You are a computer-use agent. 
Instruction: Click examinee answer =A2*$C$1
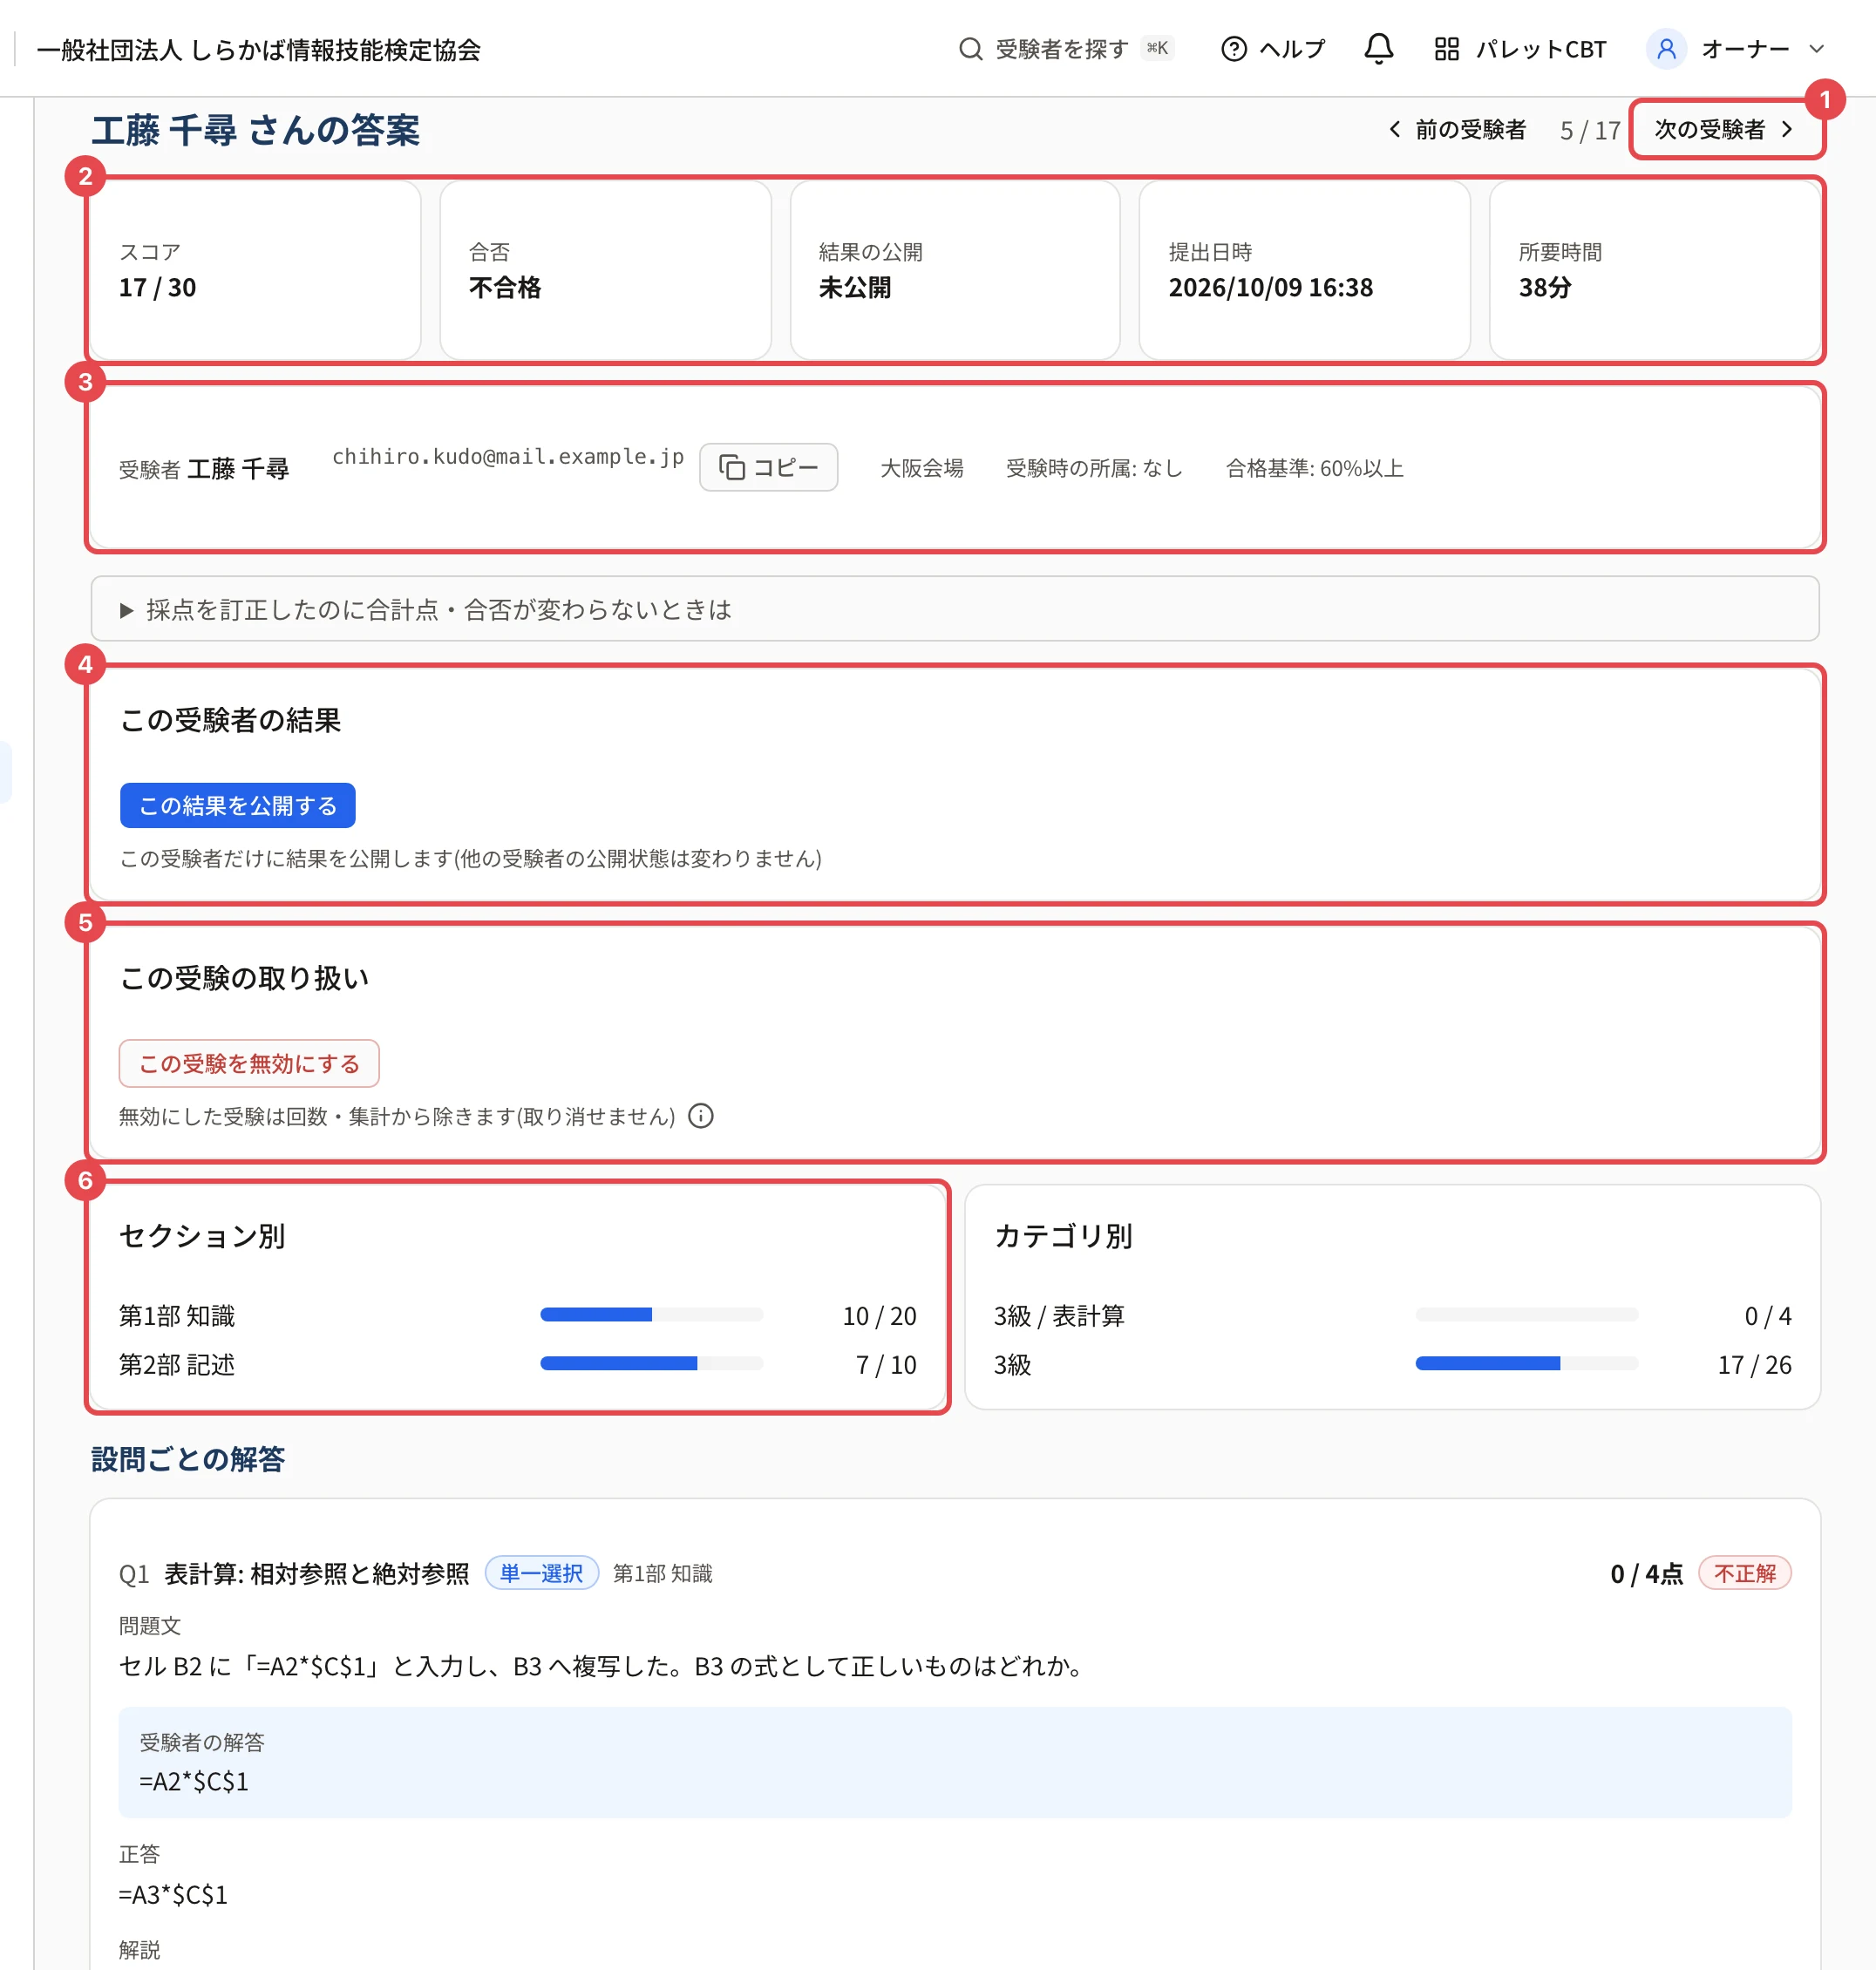(x=194, y=1781)
